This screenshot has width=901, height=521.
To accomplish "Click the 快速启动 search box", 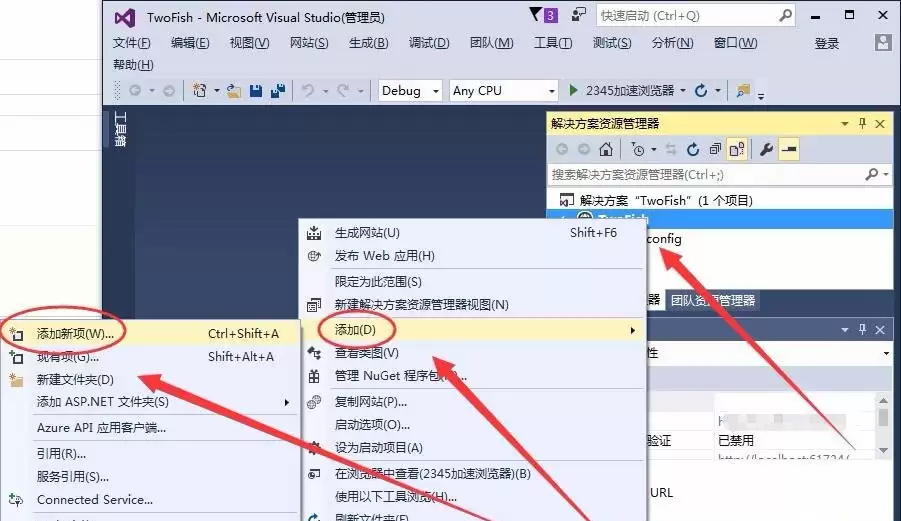I will [x=696, y=16].
